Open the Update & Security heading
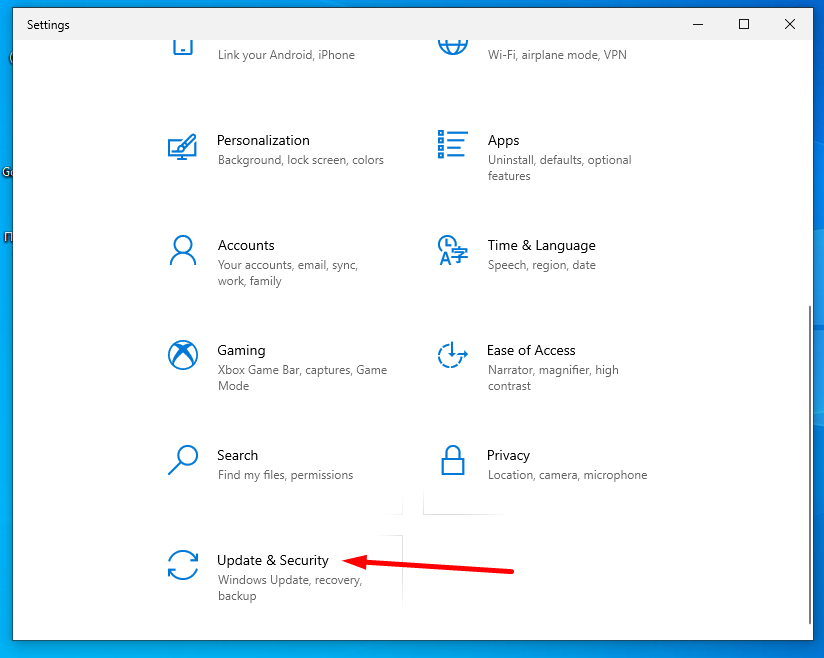Viewport: 824px width, 658px height. pos(273,560)
